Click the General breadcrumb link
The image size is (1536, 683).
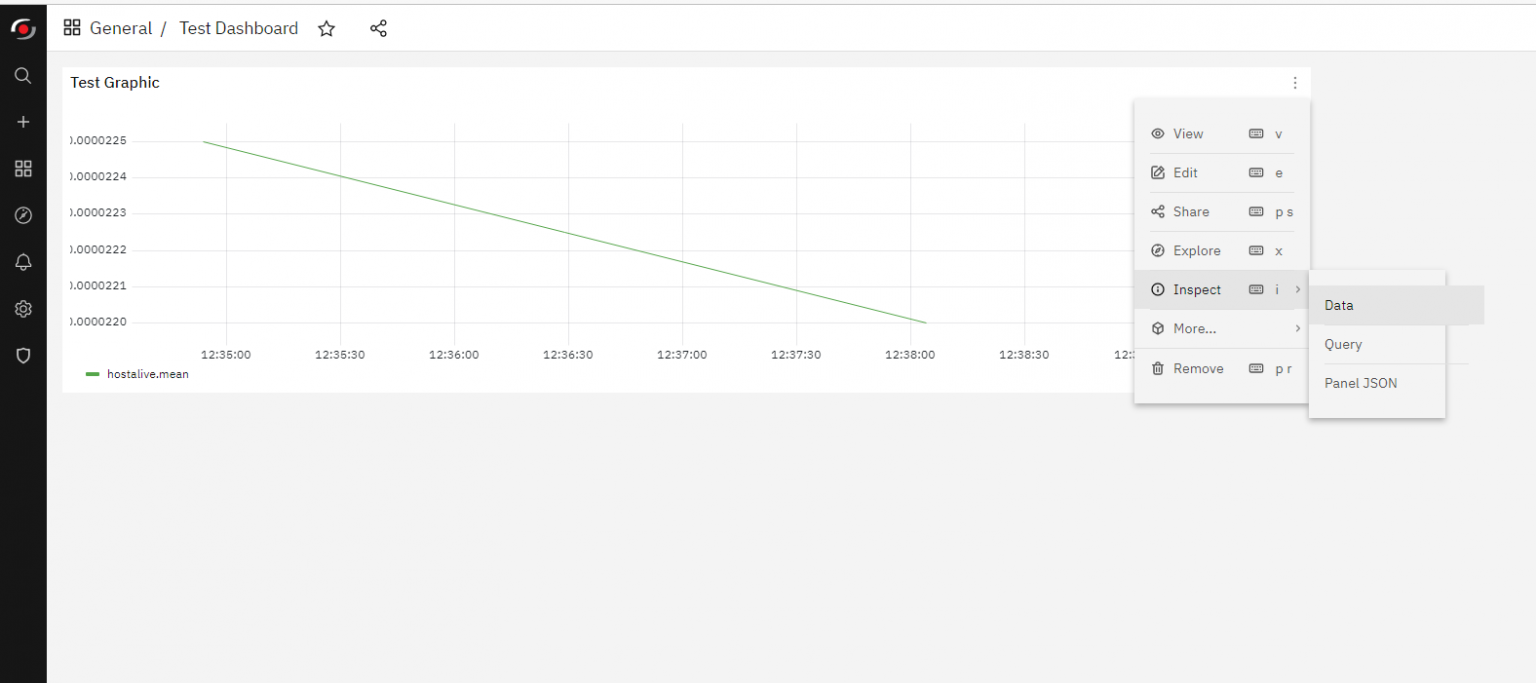click(x=120, y=28)
